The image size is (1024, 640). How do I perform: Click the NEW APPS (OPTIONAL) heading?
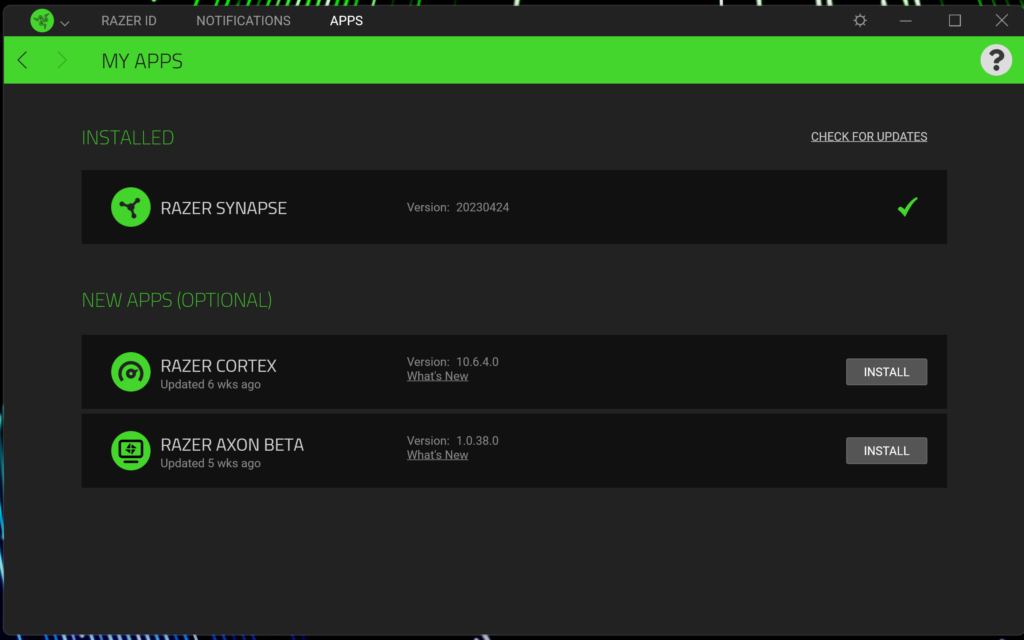pyautogui.click(x=176, y=300)
